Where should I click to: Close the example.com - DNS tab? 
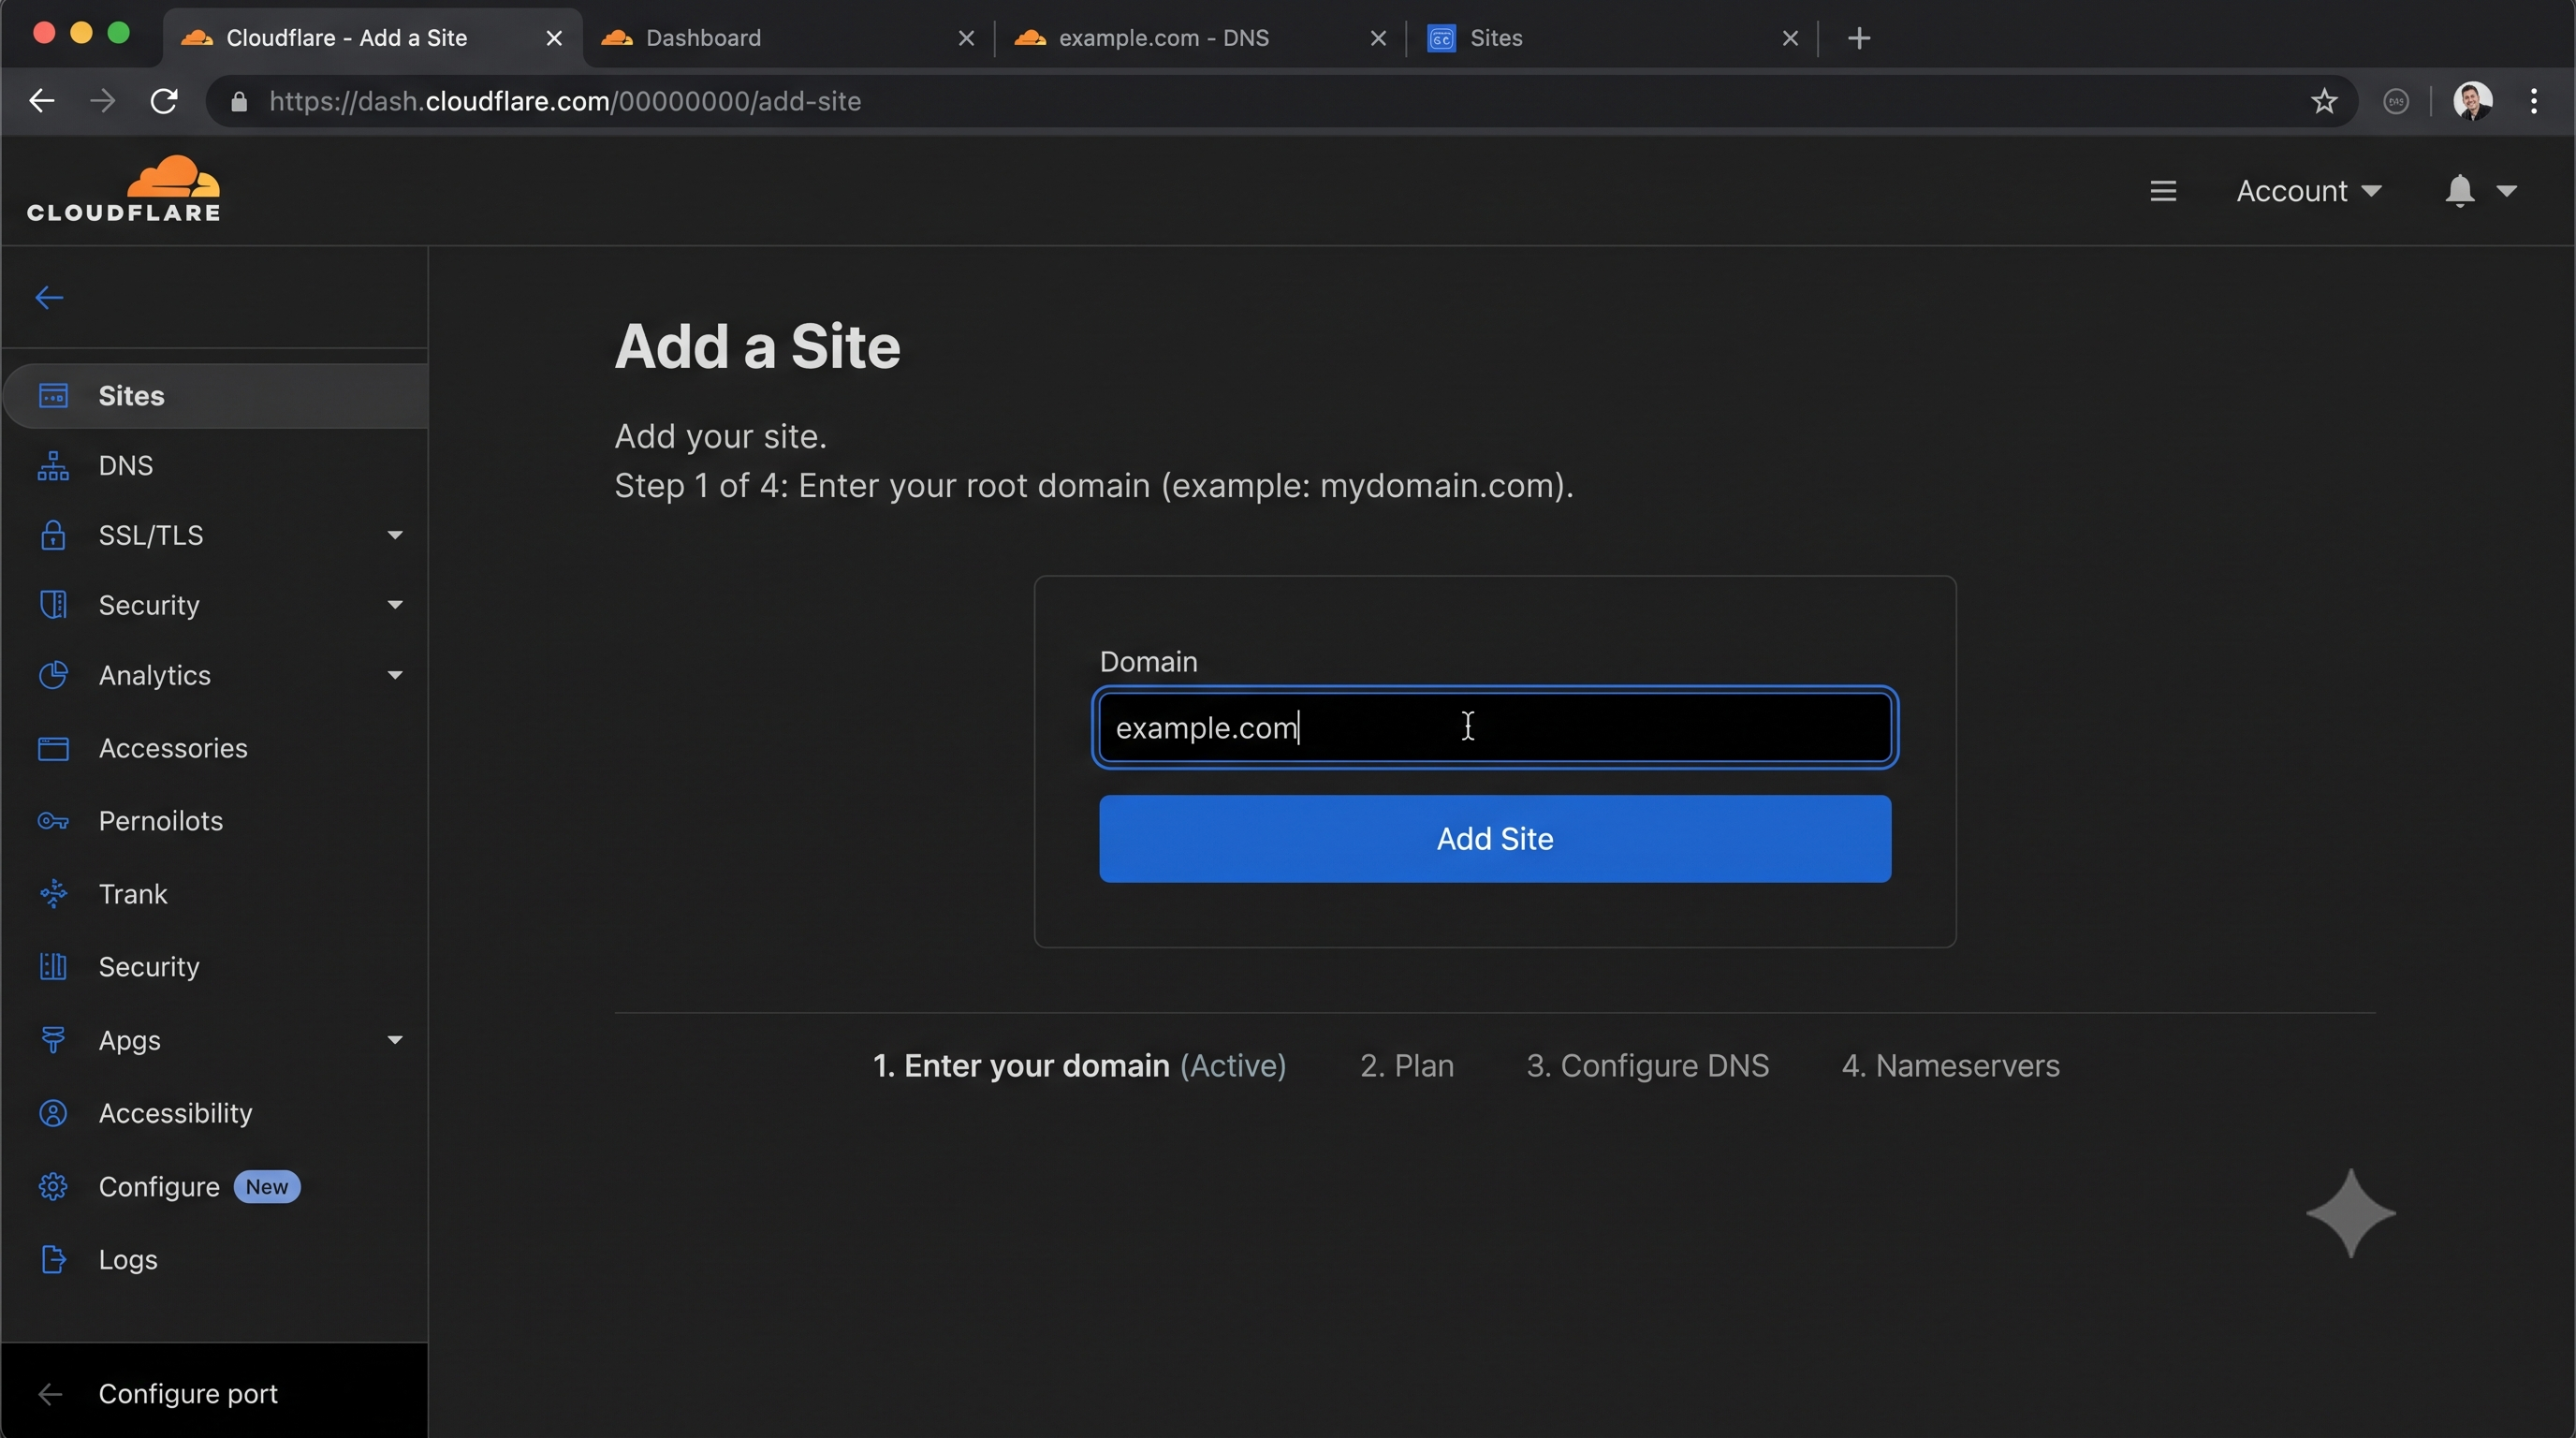(1378, 38)
